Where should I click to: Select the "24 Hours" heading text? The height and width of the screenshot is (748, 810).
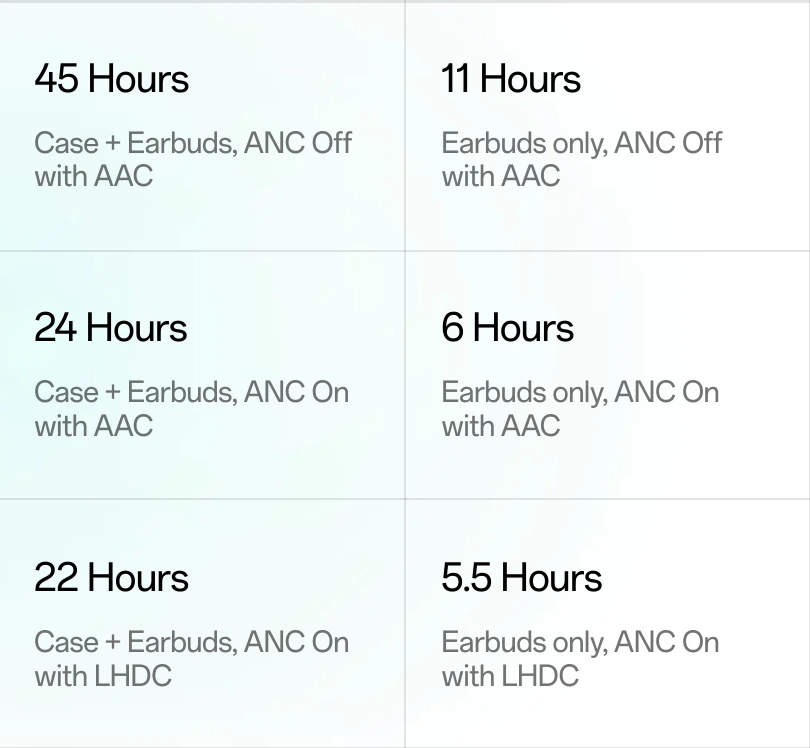point(110,328)
